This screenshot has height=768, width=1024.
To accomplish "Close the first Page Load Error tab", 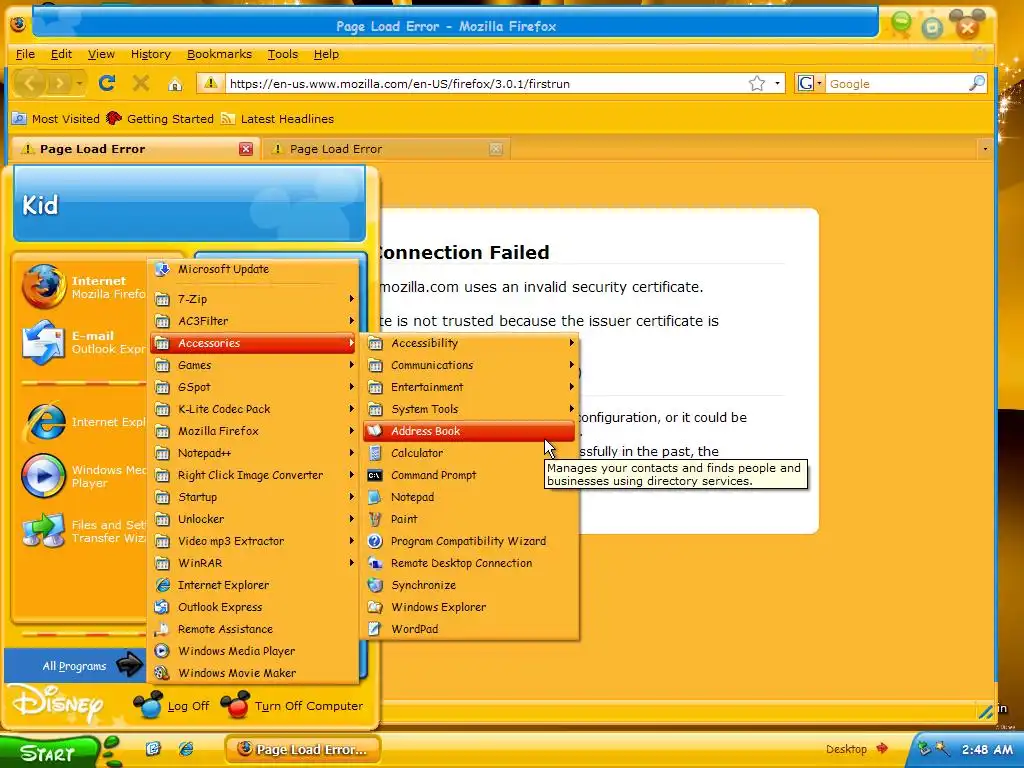I will (x=246, y=149).
